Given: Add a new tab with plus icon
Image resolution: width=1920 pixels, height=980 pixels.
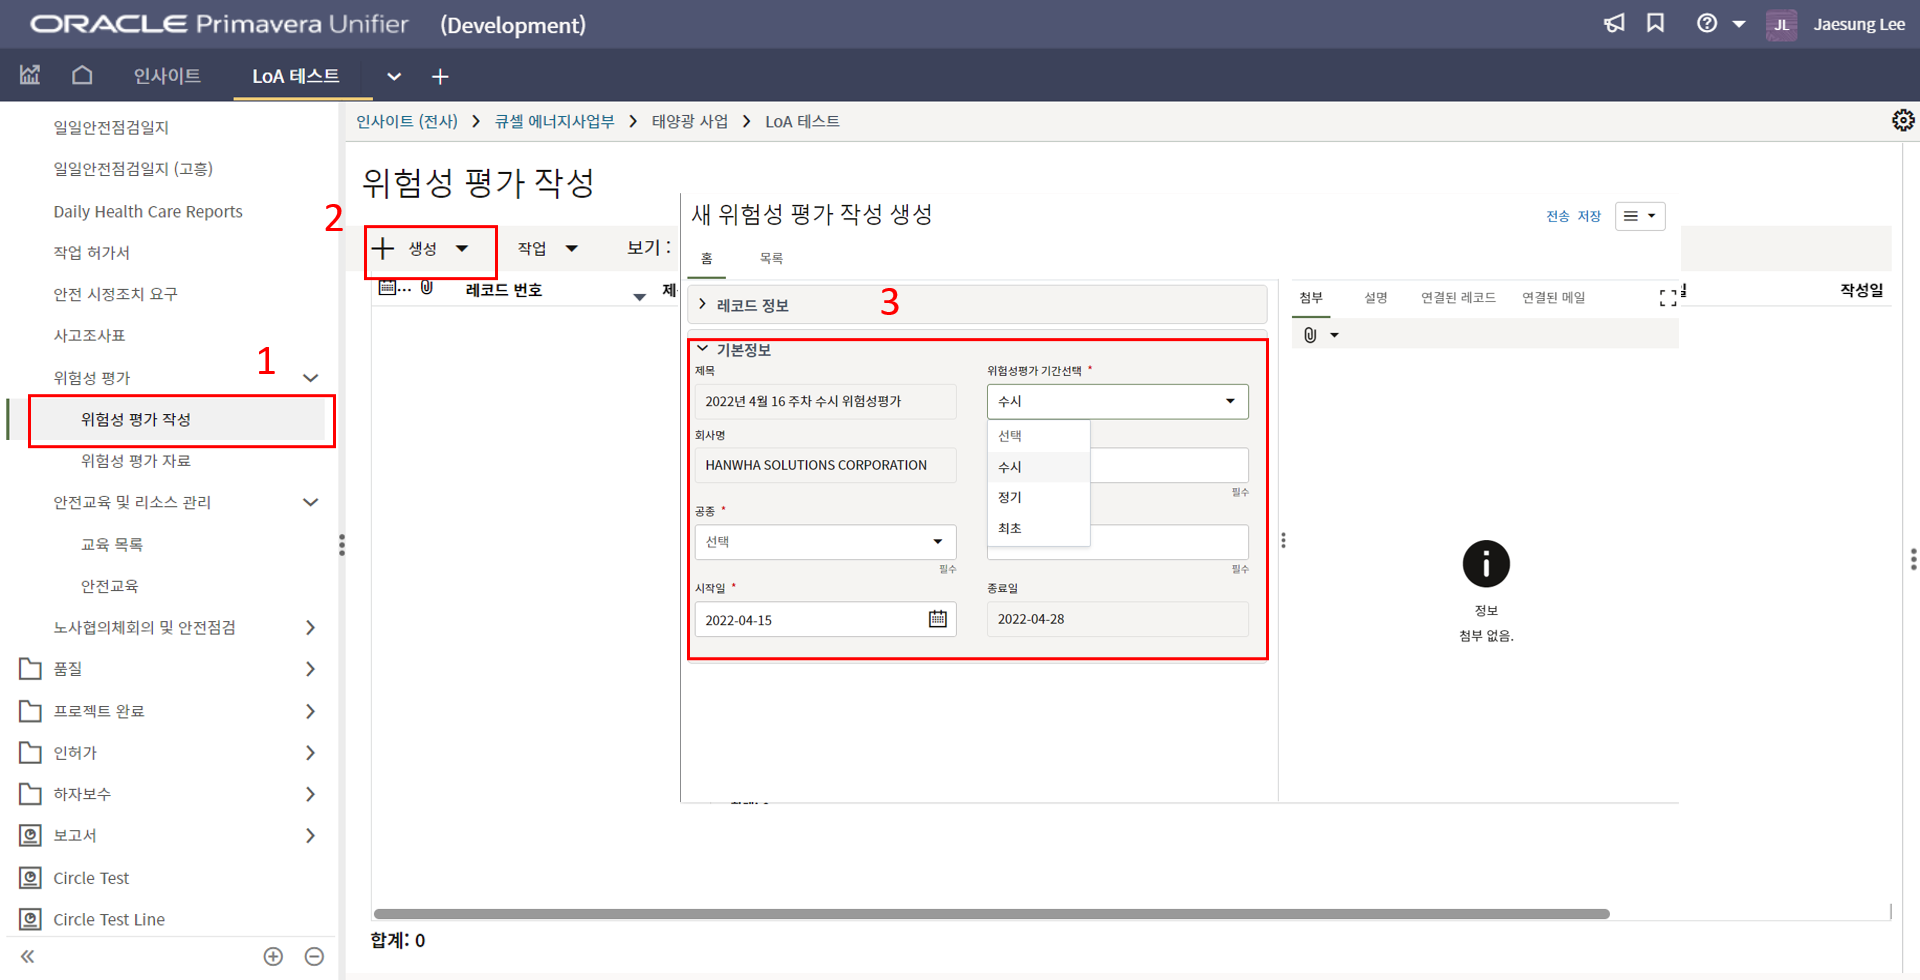Looking at the screenshot, I should pos(440,77).
